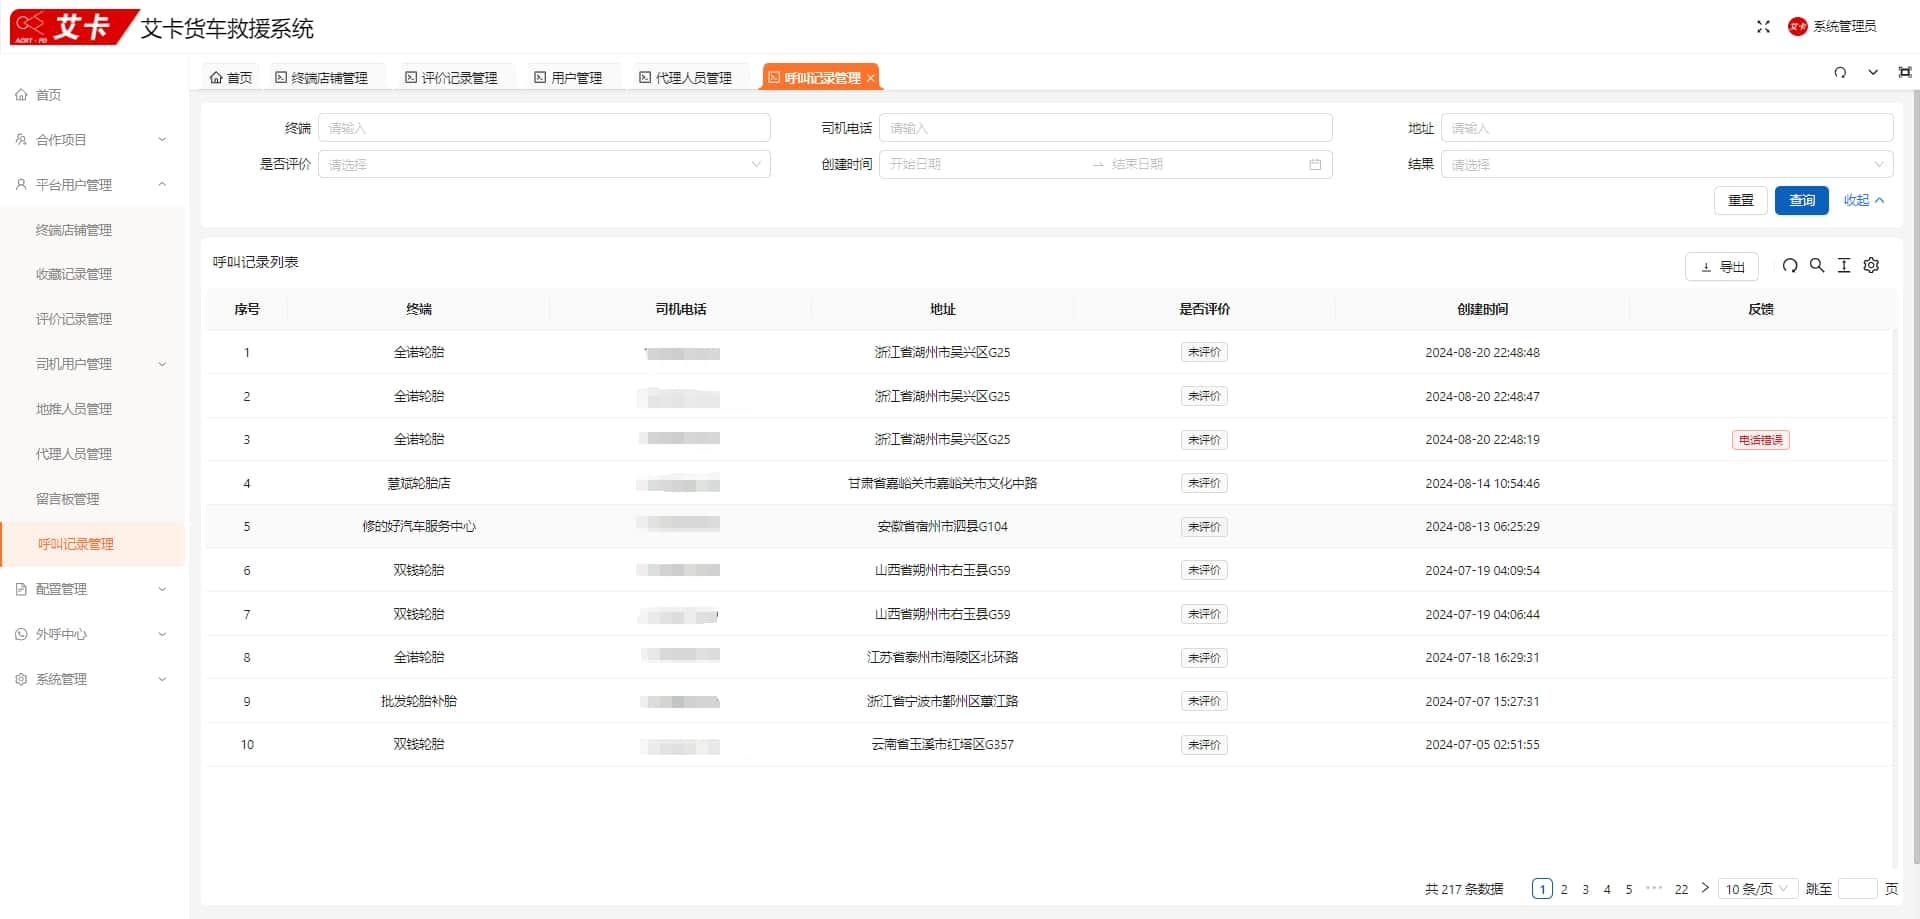Click the 未评价 tag in row 1
The height and width of the screenshot is (919, 1920).
(x=1204, y=353)
